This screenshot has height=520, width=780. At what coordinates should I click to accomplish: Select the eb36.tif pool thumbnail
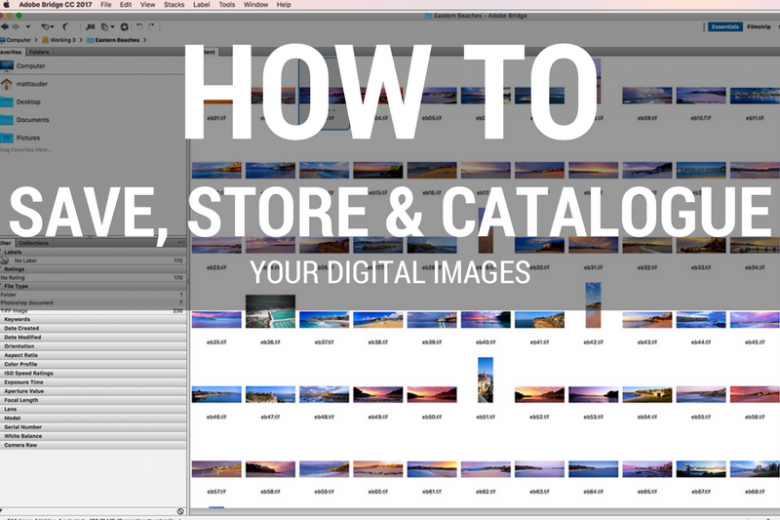coord(270,312)
